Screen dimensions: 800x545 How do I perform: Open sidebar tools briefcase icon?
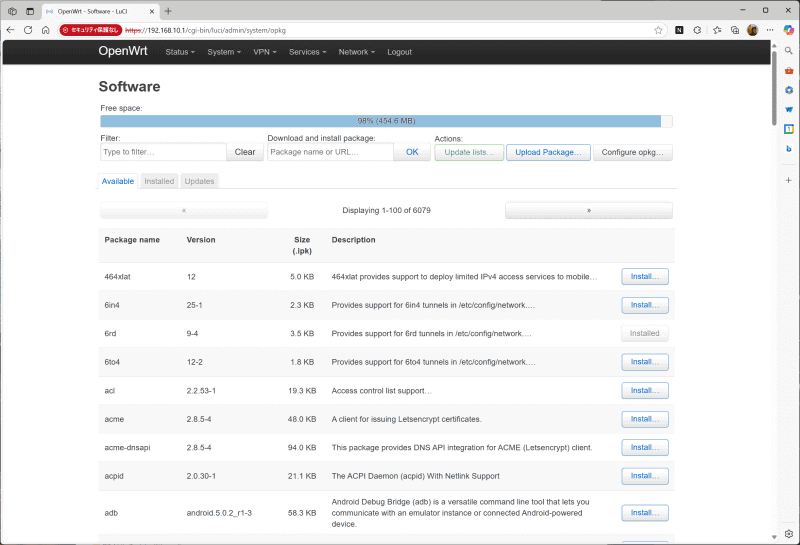pyautogui.click(x=789, y=70)
